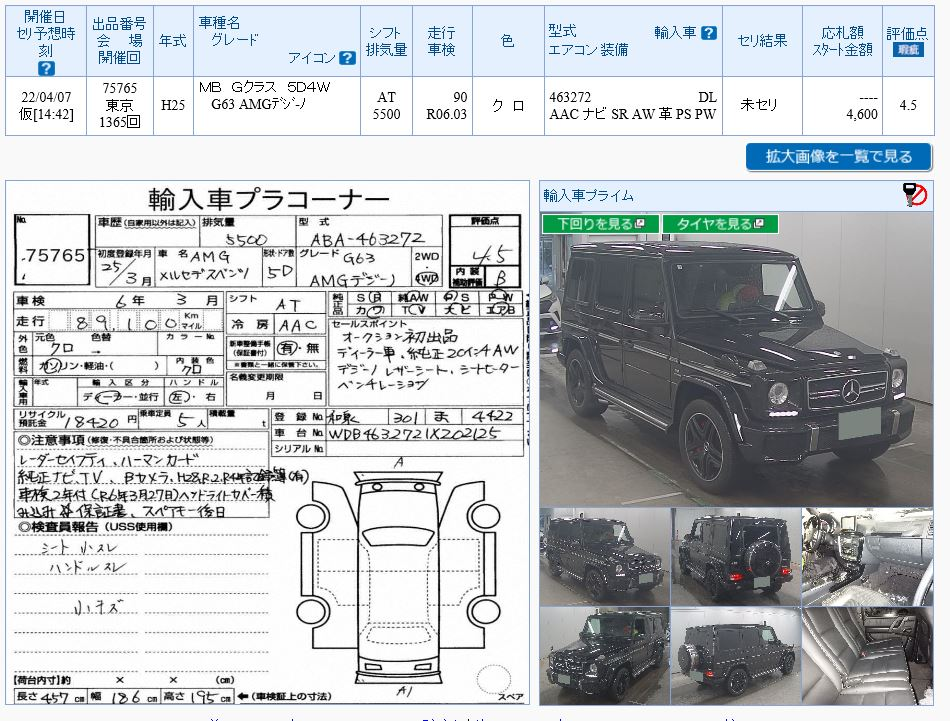Image resolution: width=950 pixels, height=721 pixels.
Task: Open leather rear seat thumbnail
Action: tap(868, 656)
